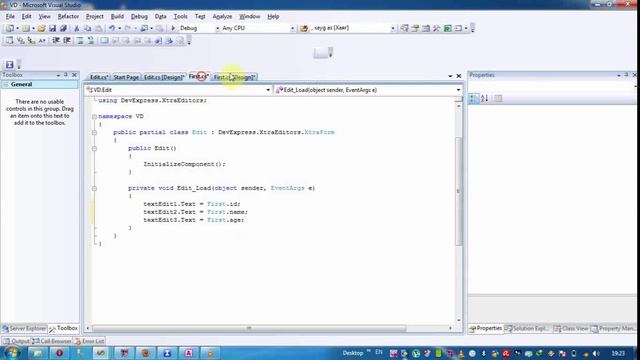Expand the General toolbox group
This screenshot has height=360, width=640.
pyautogui.click(x=6, y=84)
